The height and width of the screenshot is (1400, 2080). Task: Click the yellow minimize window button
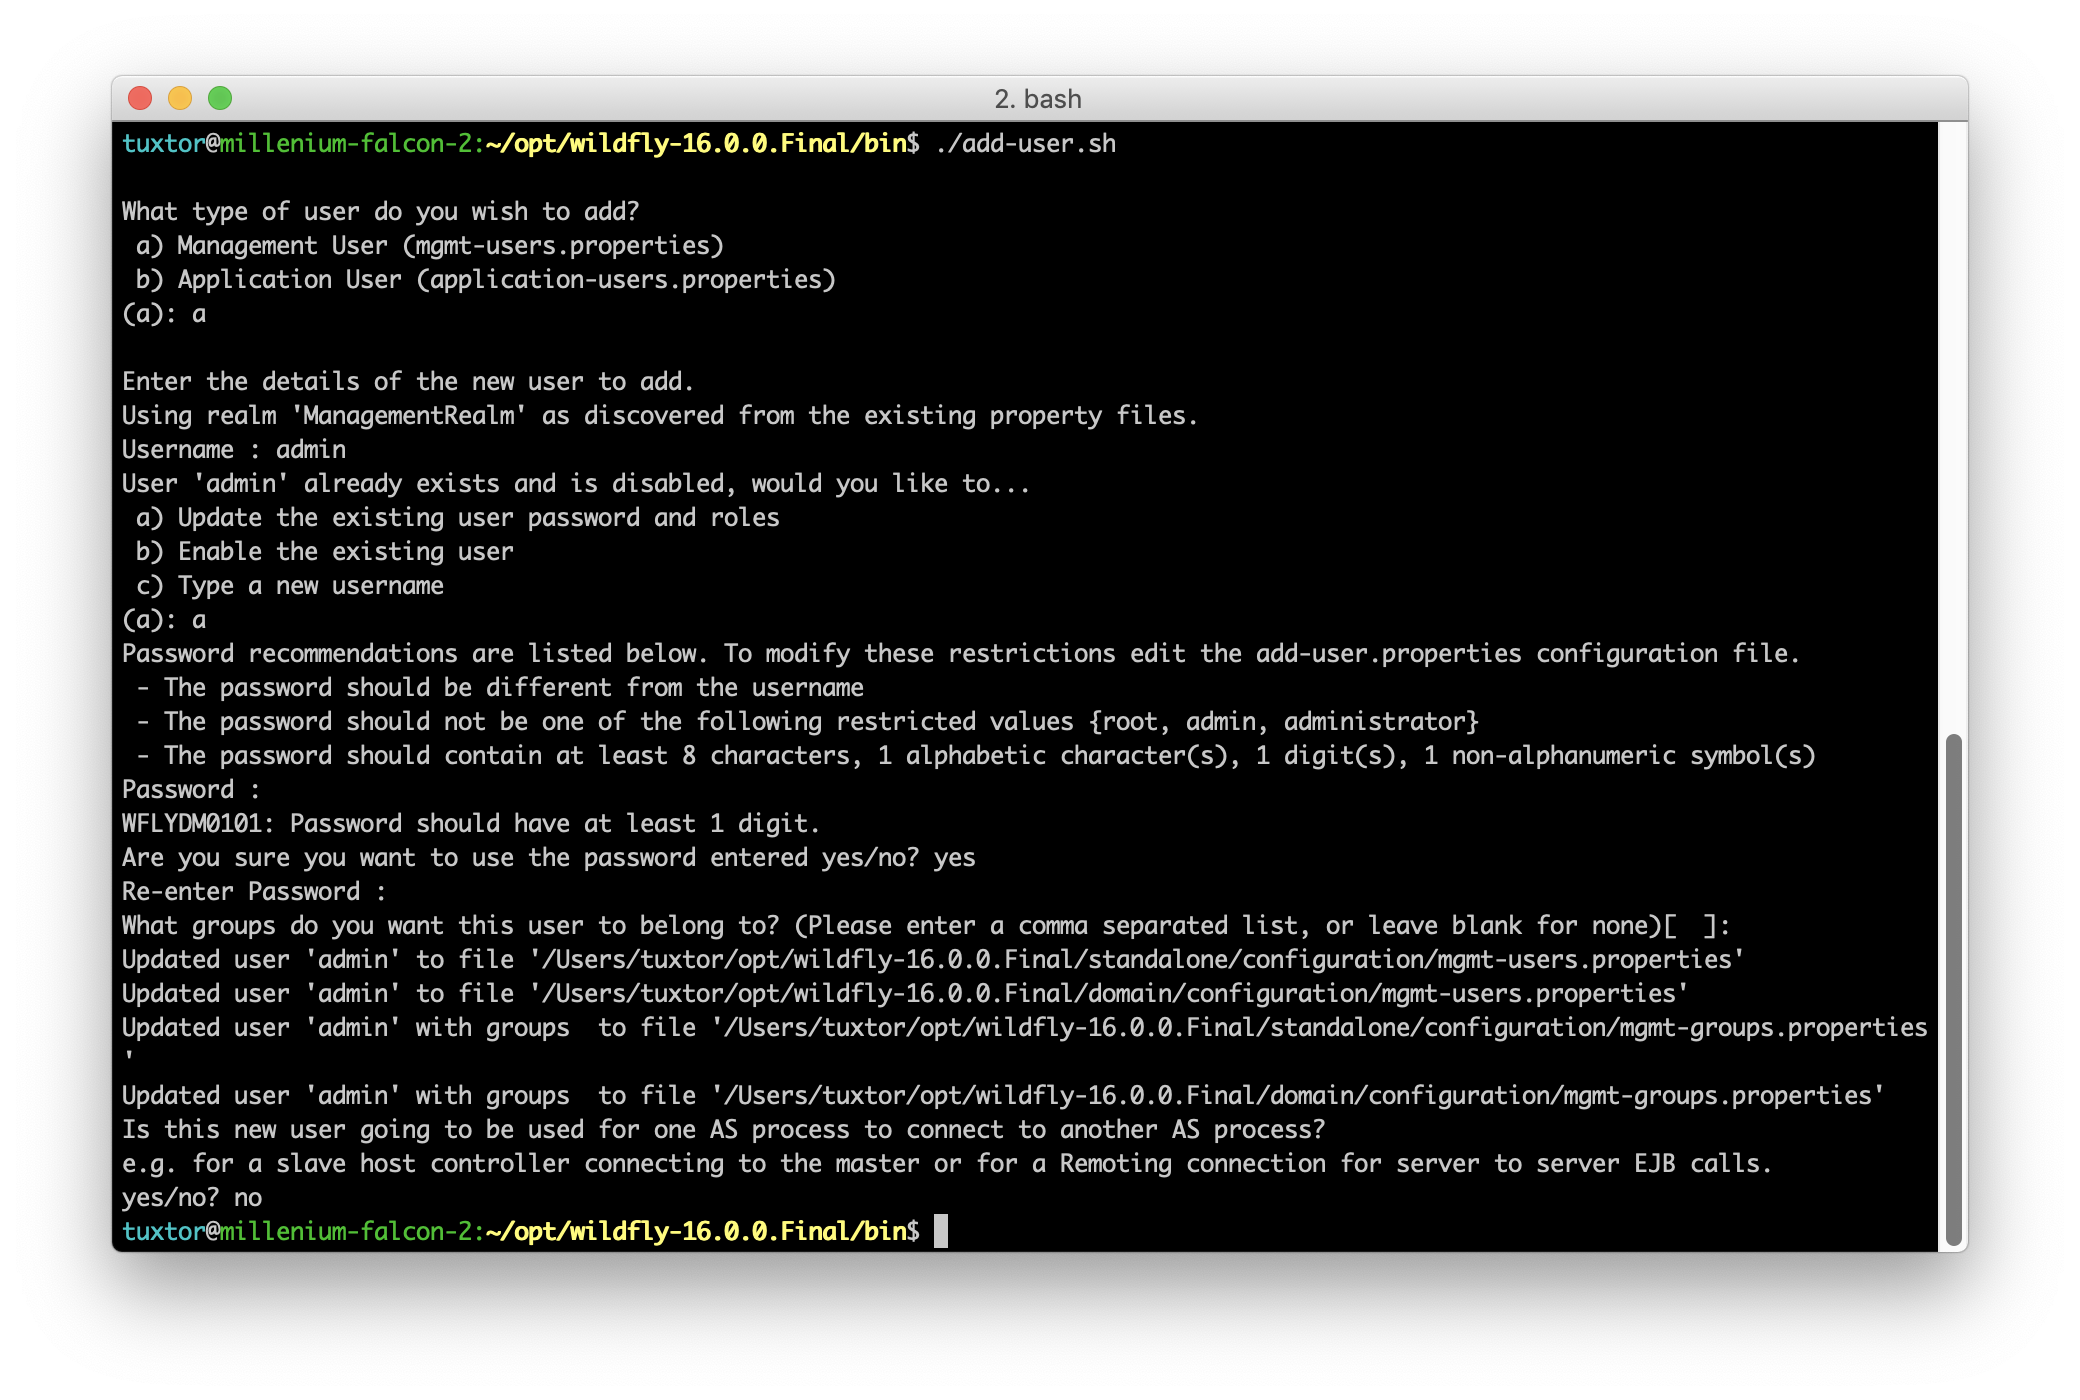[180, 98]
